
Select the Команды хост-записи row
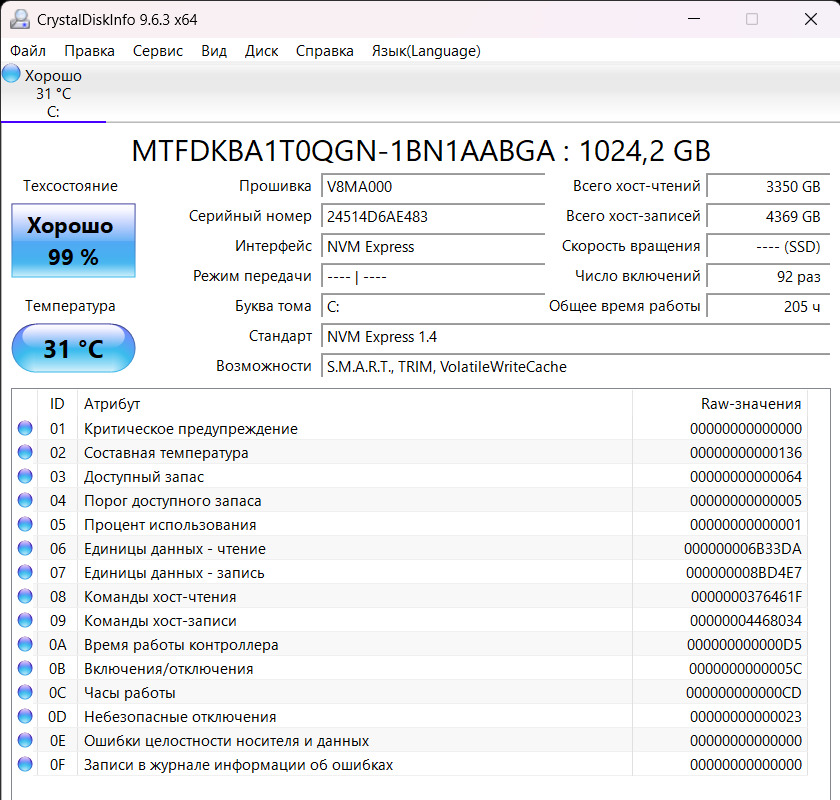(410, 620)
